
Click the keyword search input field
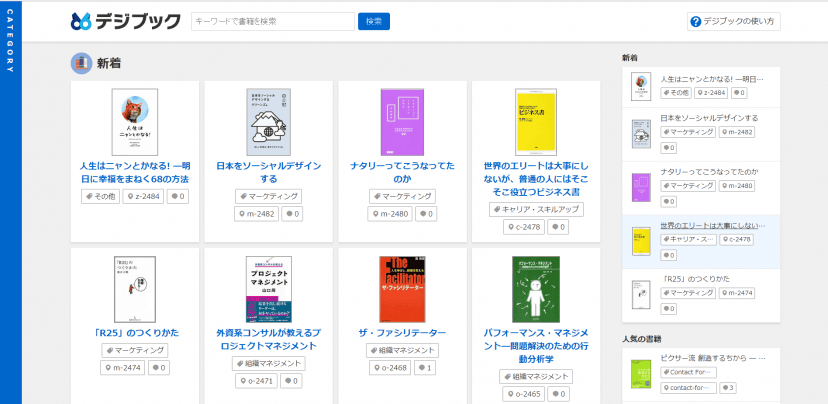click(x=272, y=21)
